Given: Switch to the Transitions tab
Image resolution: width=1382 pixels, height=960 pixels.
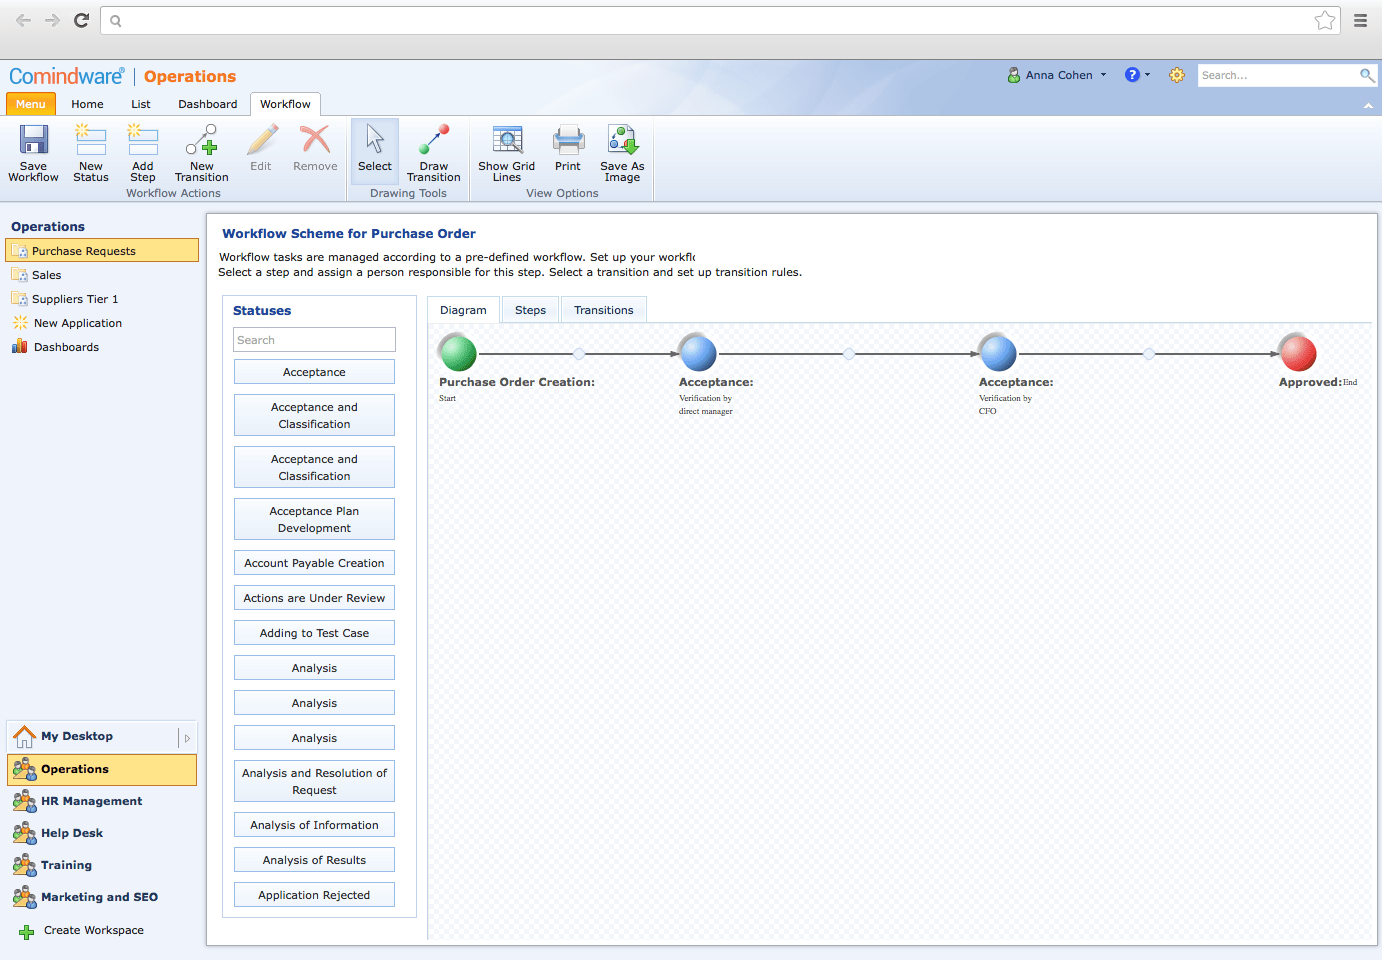Looking at the screenshot, I should (x=603, y=309).
